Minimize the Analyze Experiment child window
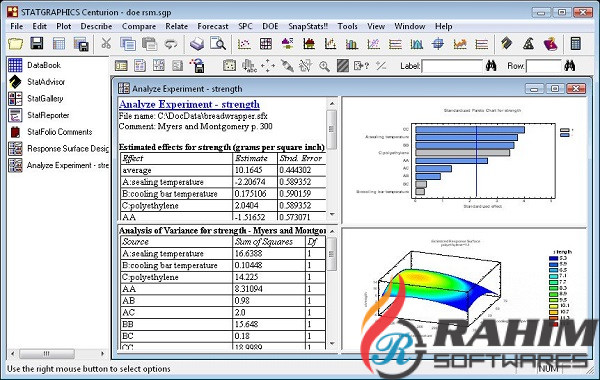The image size is (600, 380). (x=535, y=89)
